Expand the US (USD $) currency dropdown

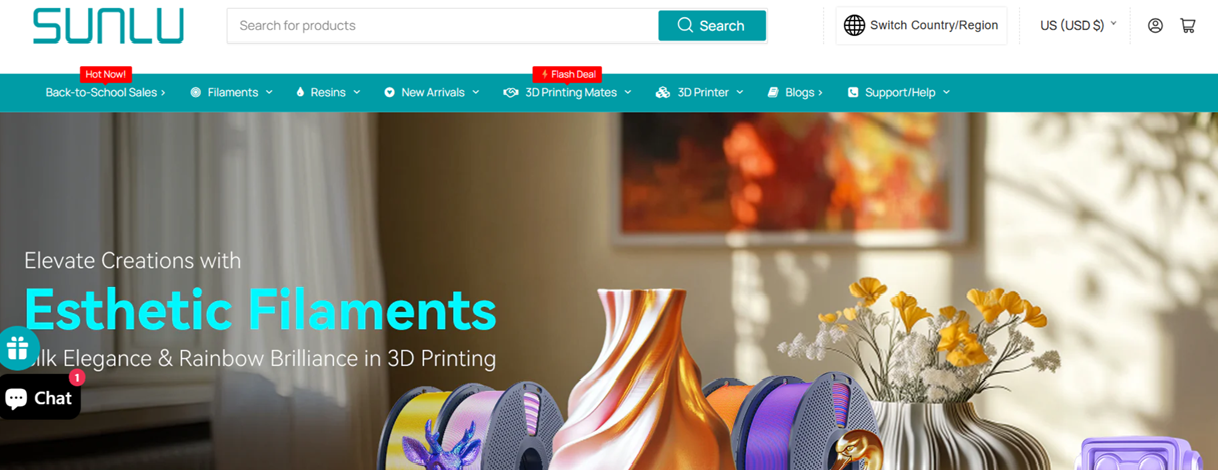[x=1078, y=26]
